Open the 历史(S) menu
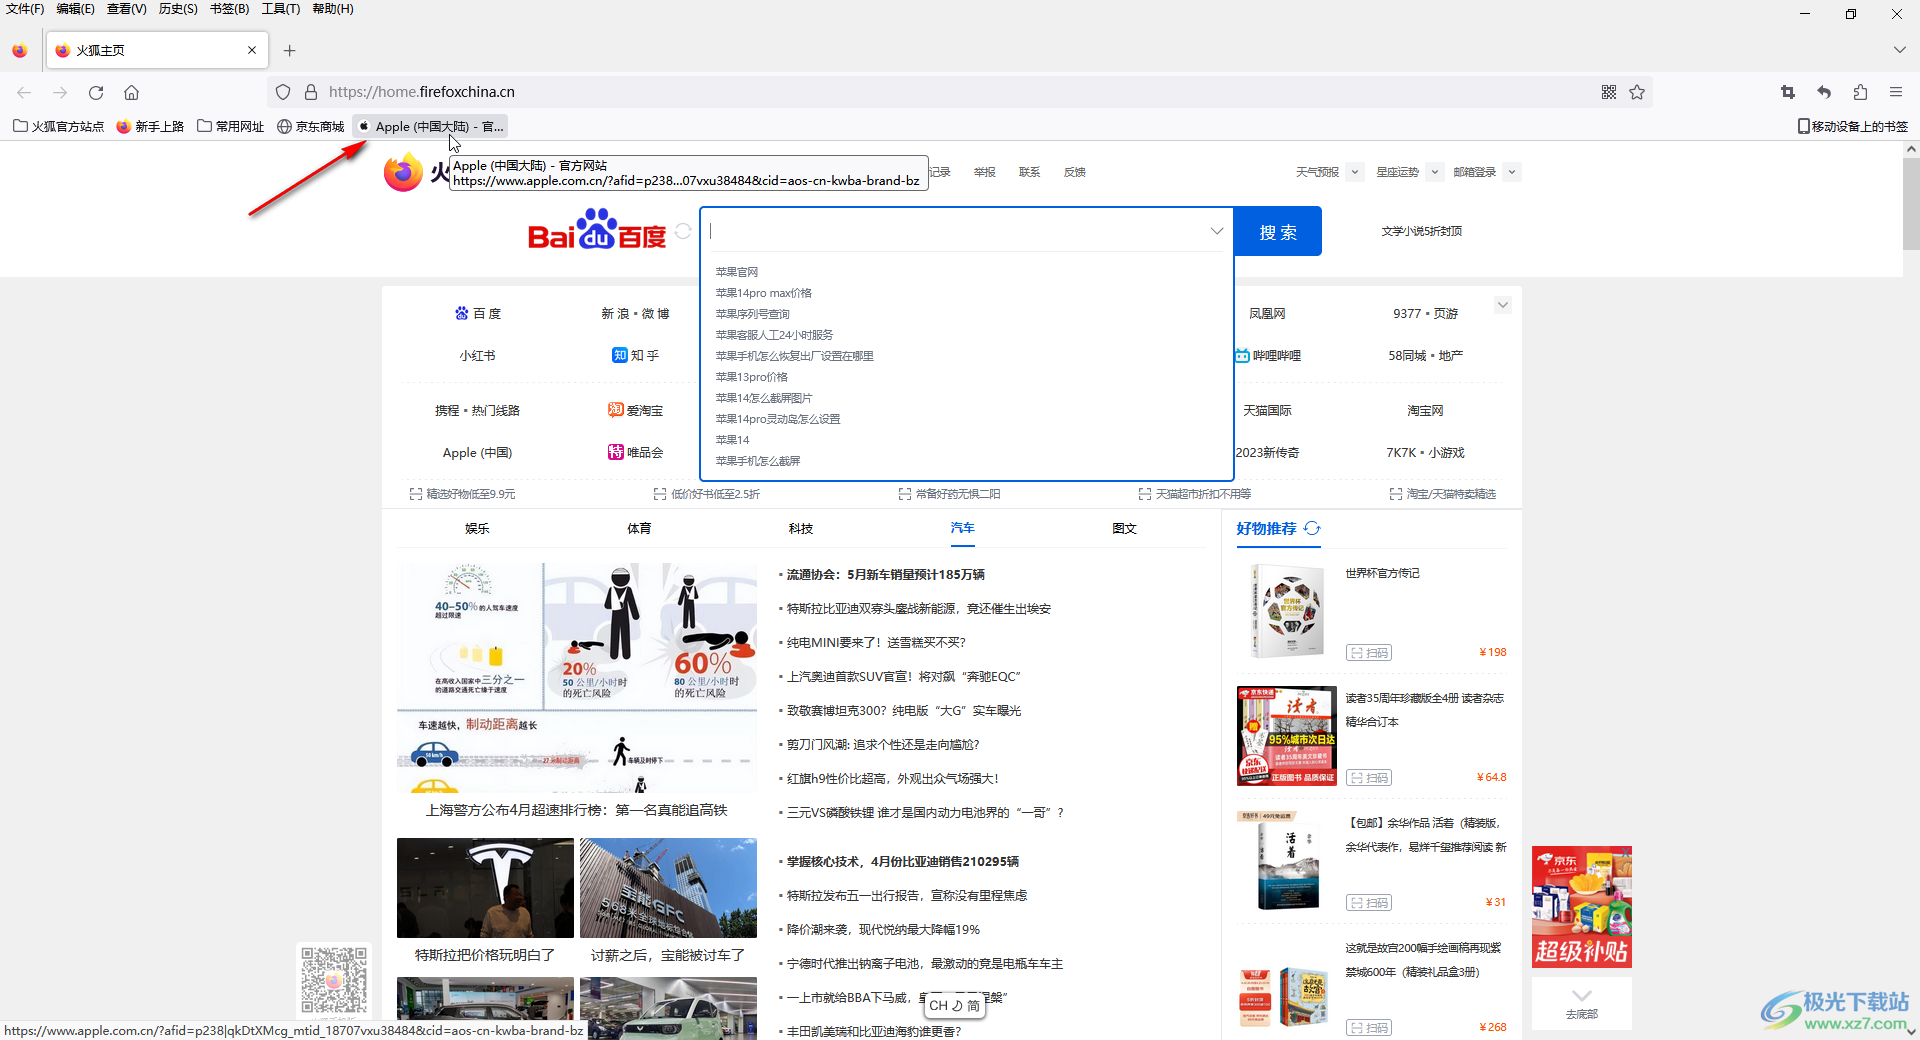1920x1040 pixels. (178, 9)
